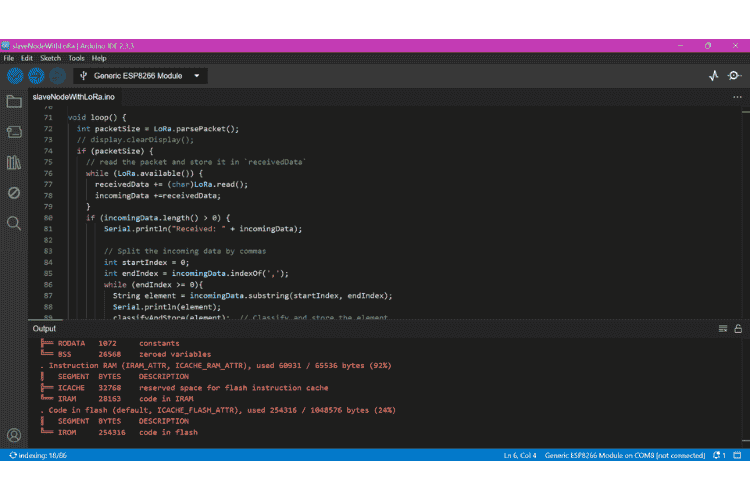Click 'if (incomingData.length() > 0) {' line

pyautogui.click(x=158, y=218)
